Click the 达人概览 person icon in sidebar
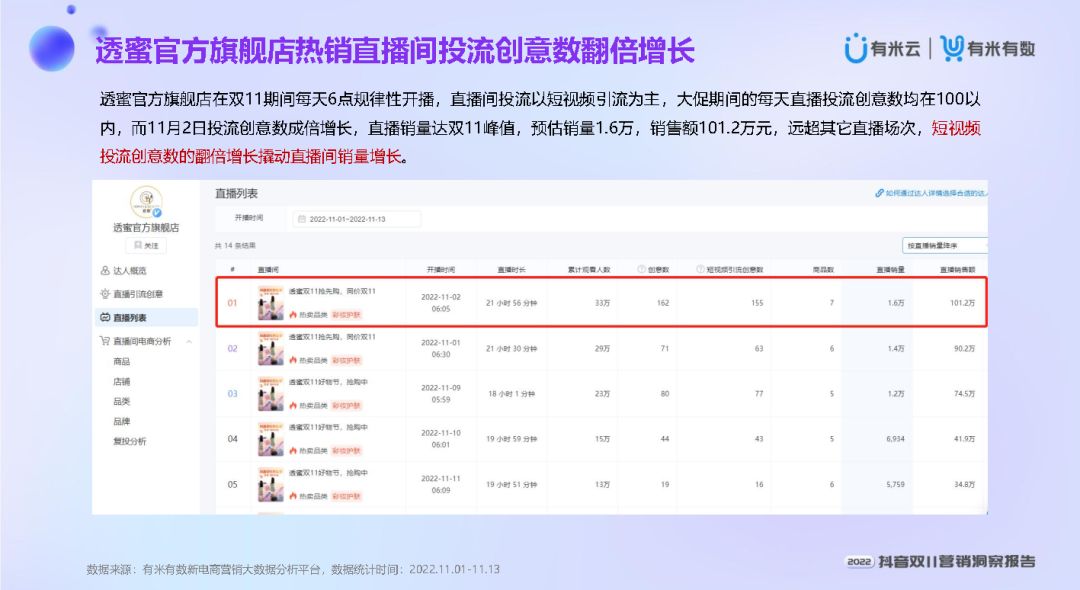 tap(105, 271)
